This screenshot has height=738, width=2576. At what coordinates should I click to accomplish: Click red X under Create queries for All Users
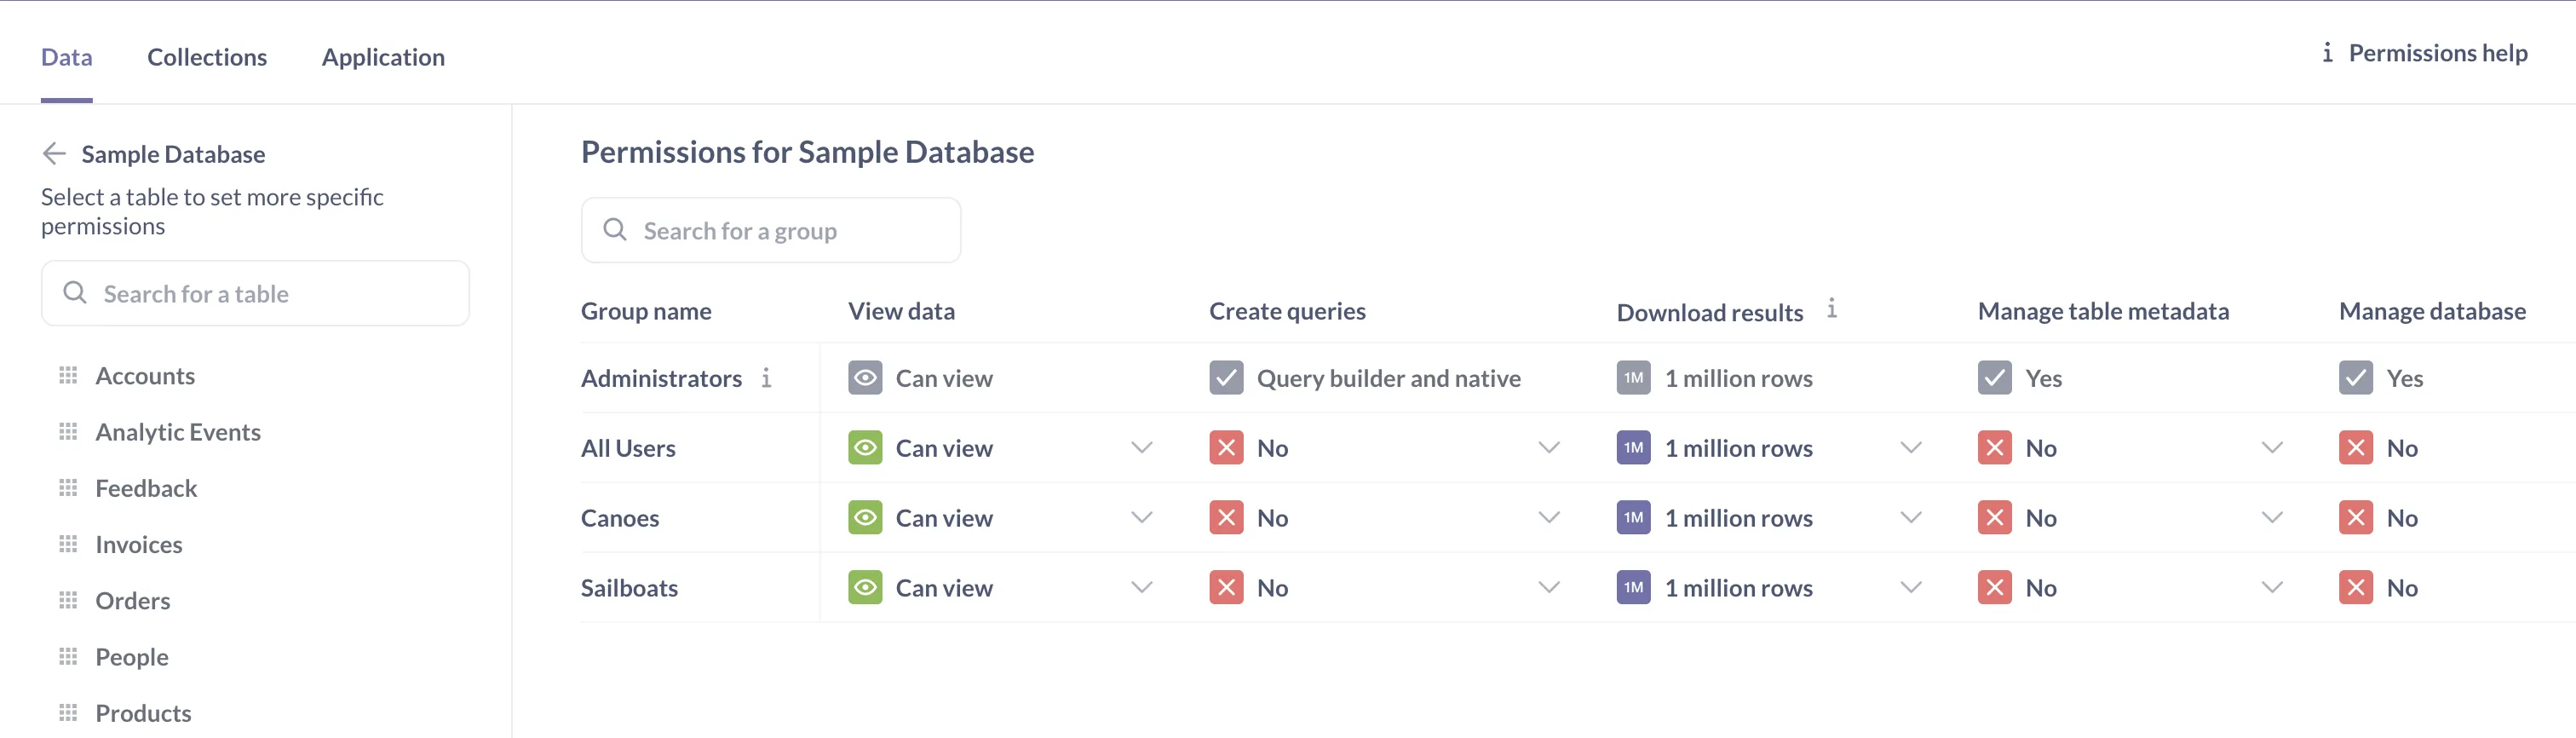(1226, 447)
